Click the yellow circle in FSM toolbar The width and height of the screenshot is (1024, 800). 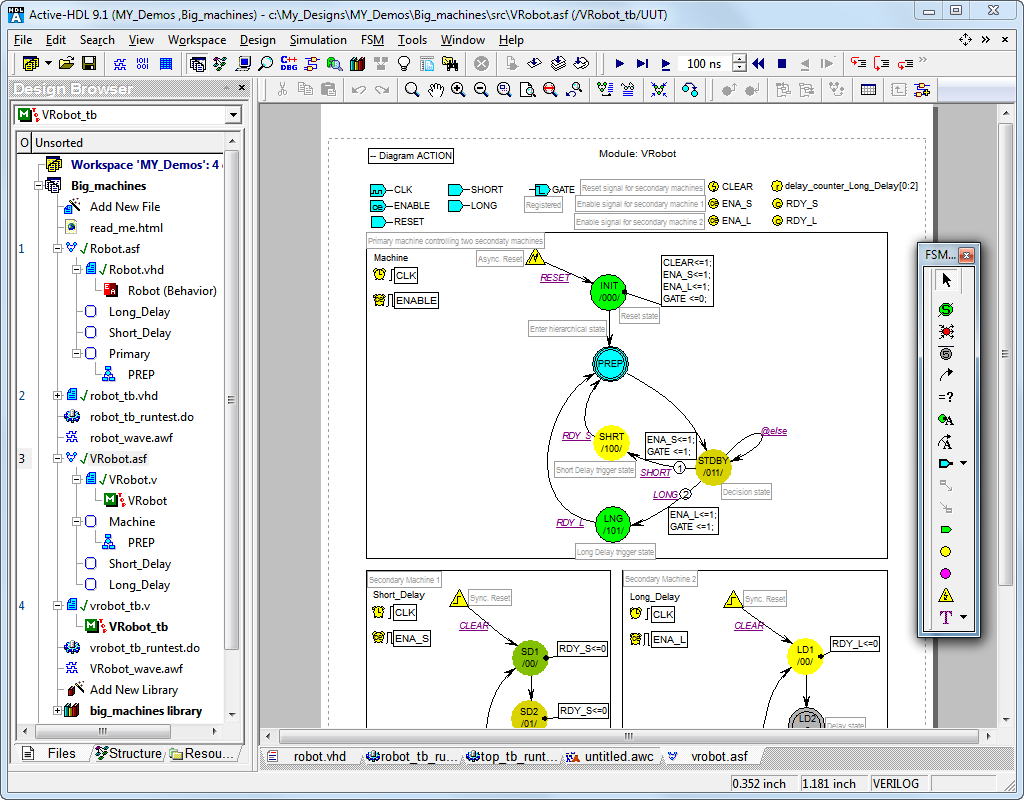pos(945,552)
